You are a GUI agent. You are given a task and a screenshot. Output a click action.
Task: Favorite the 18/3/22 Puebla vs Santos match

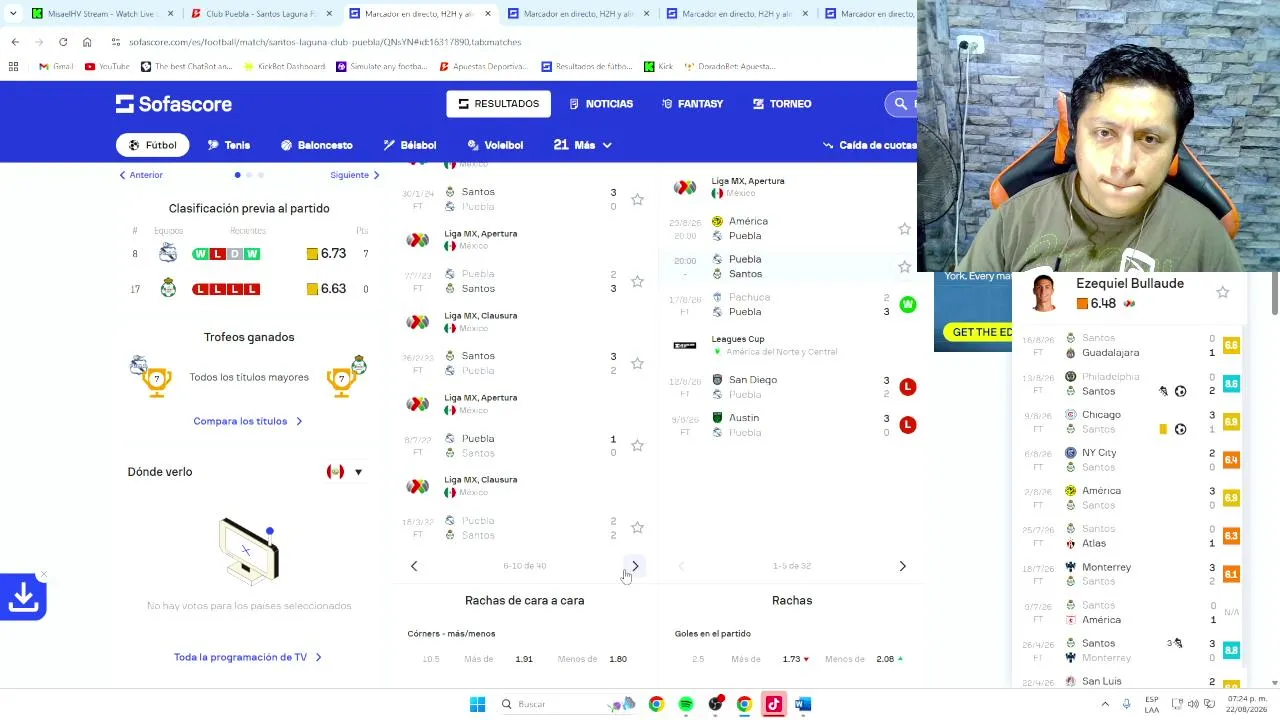coord(637,527)
